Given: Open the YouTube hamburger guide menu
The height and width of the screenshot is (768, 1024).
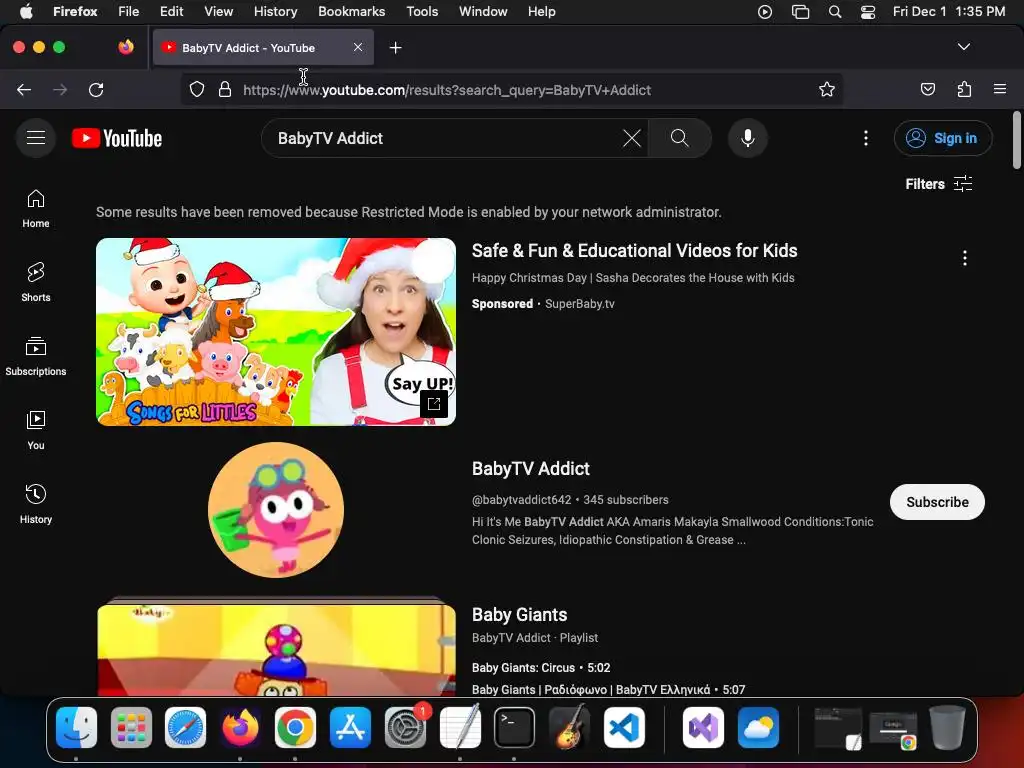Looking at the screenshot, I should click(x=36, y=138).
